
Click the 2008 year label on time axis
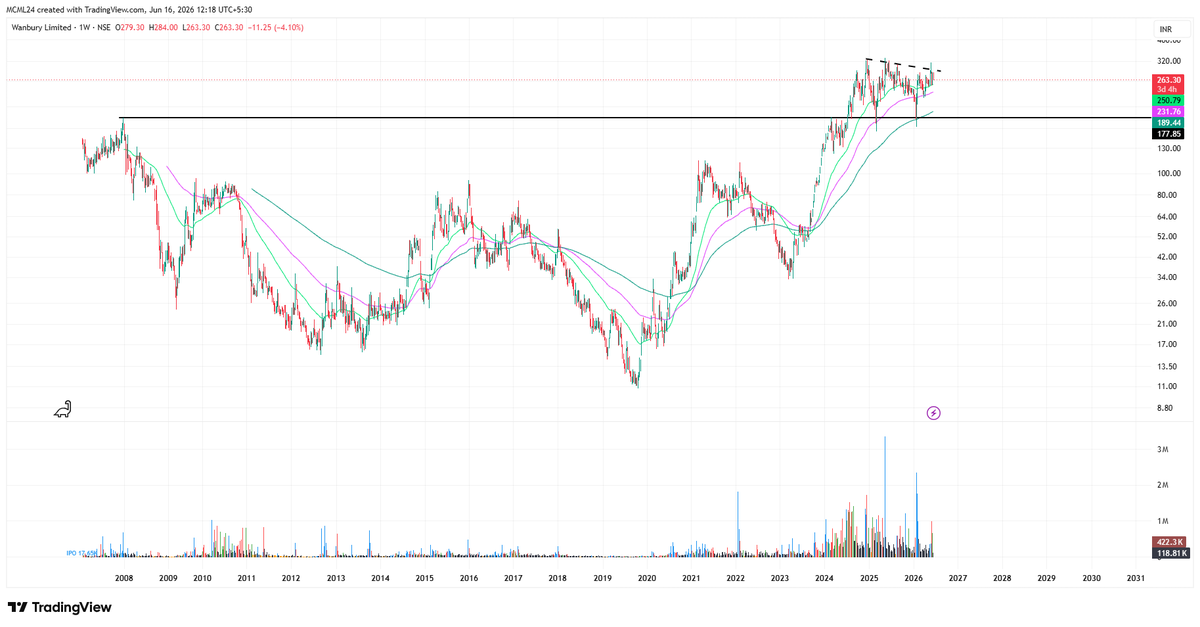point(124,578)
